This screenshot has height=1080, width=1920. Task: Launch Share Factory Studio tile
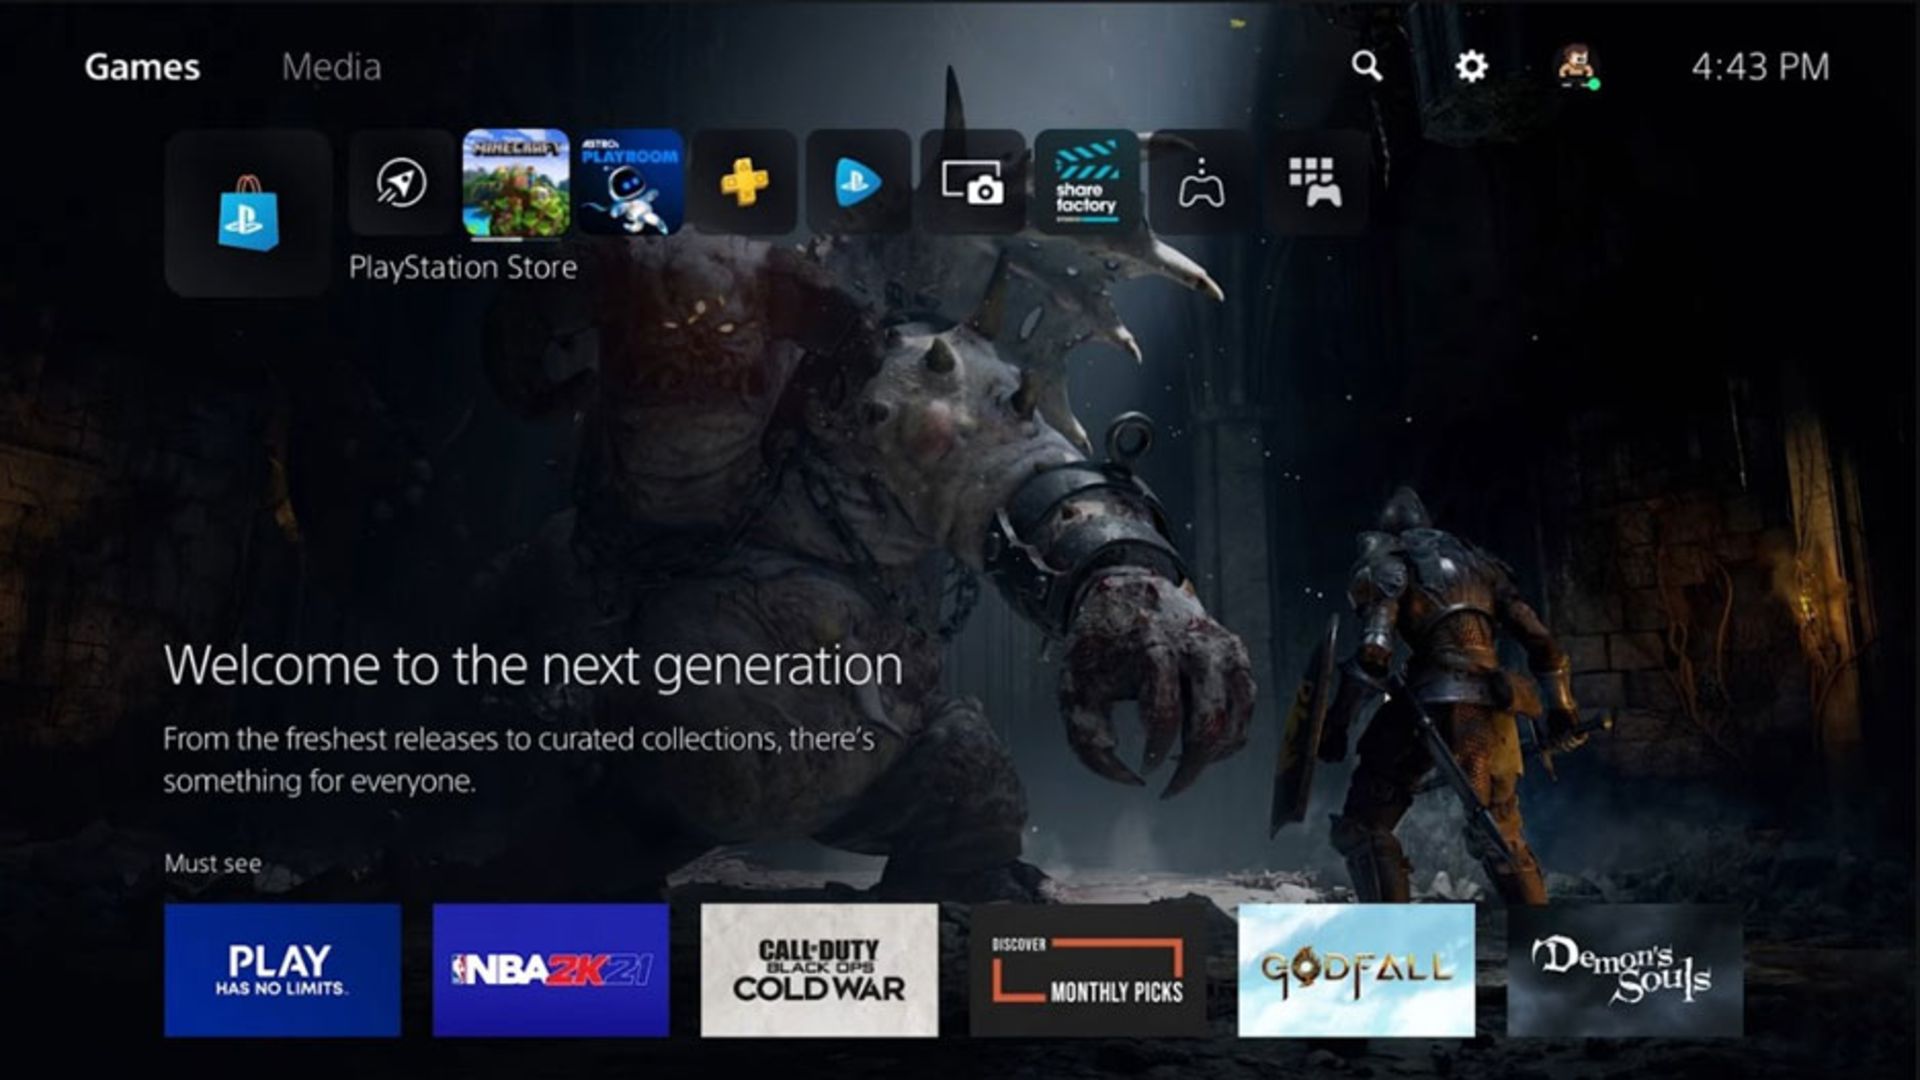coord(1086,182)
